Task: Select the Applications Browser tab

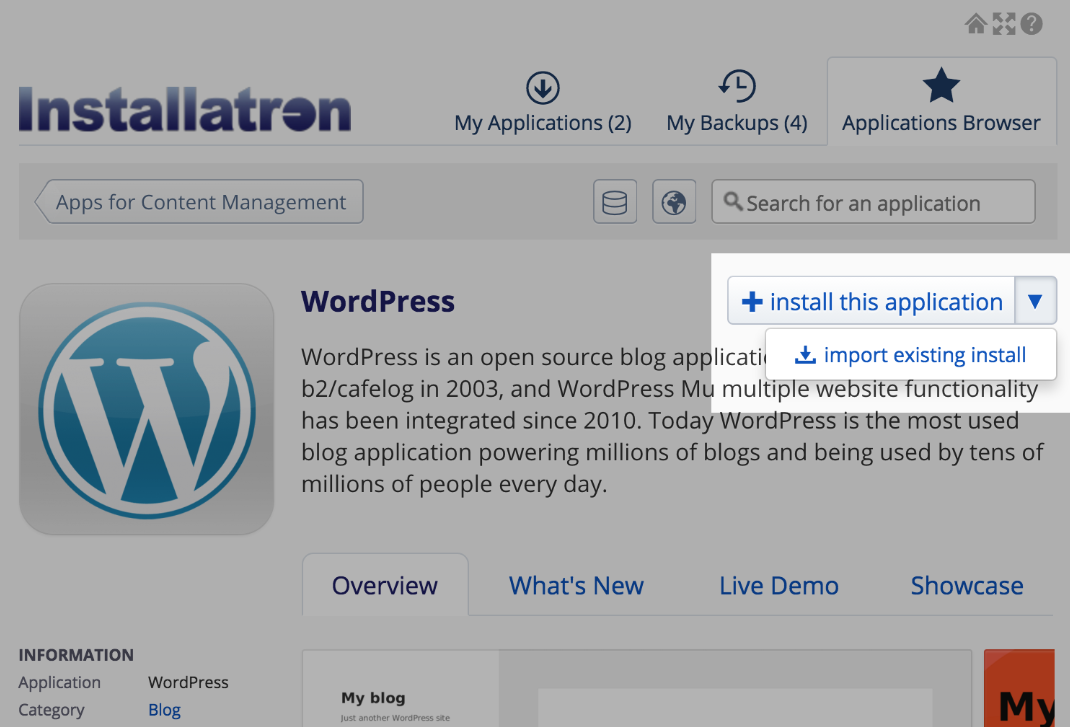Action: [941, 103]
